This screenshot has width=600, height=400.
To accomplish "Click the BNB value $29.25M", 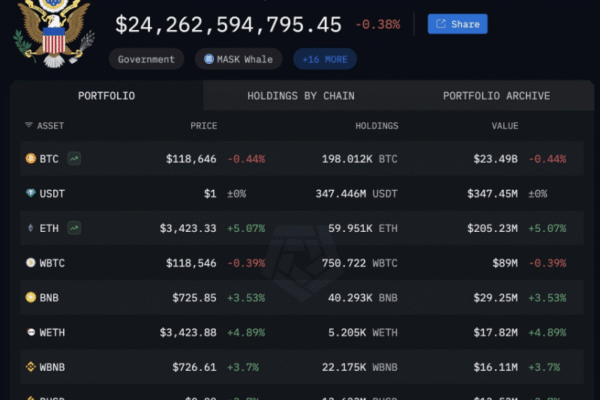I will click(x=496, y=298).
